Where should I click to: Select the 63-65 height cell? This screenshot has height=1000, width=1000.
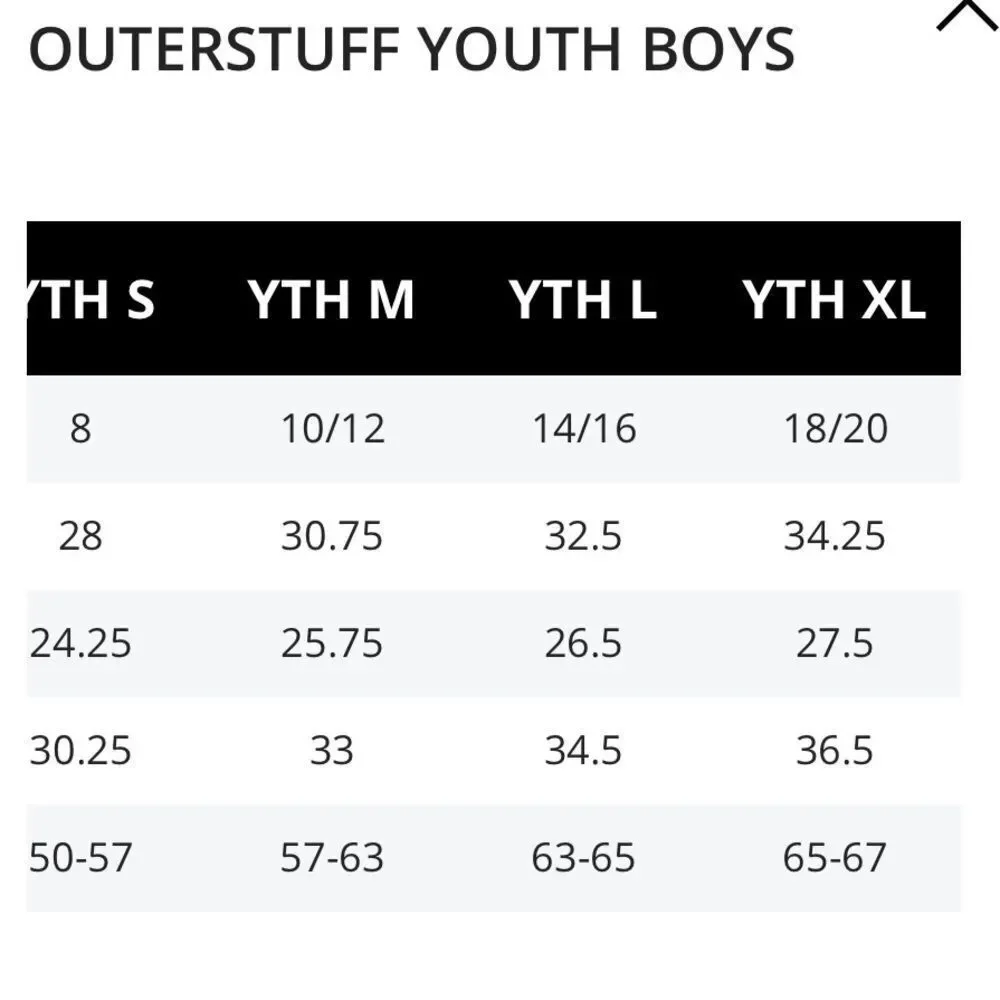[x=583, y=857]
